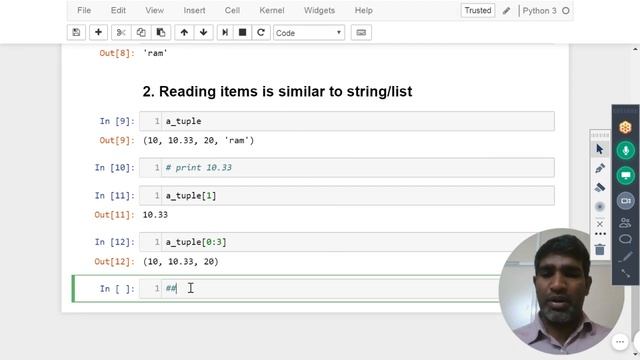Click the kernel idle circle indicator

566,11
